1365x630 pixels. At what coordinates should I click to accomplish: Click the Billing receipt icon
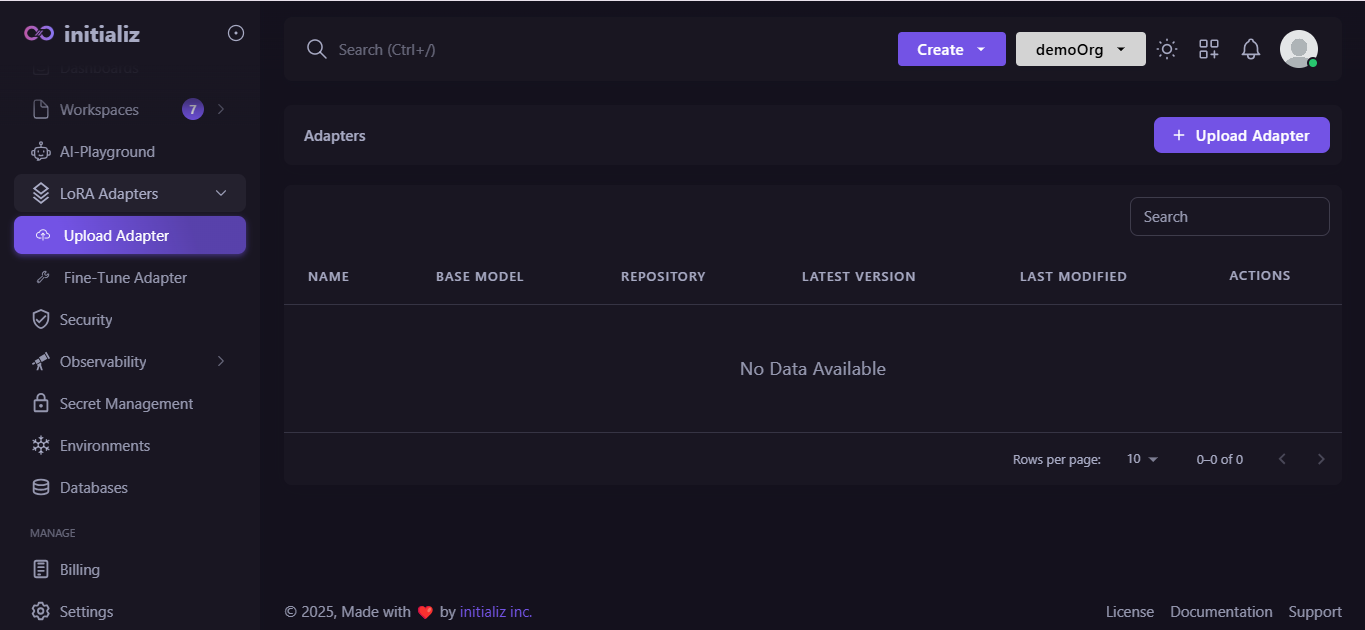tap(41, 570)
